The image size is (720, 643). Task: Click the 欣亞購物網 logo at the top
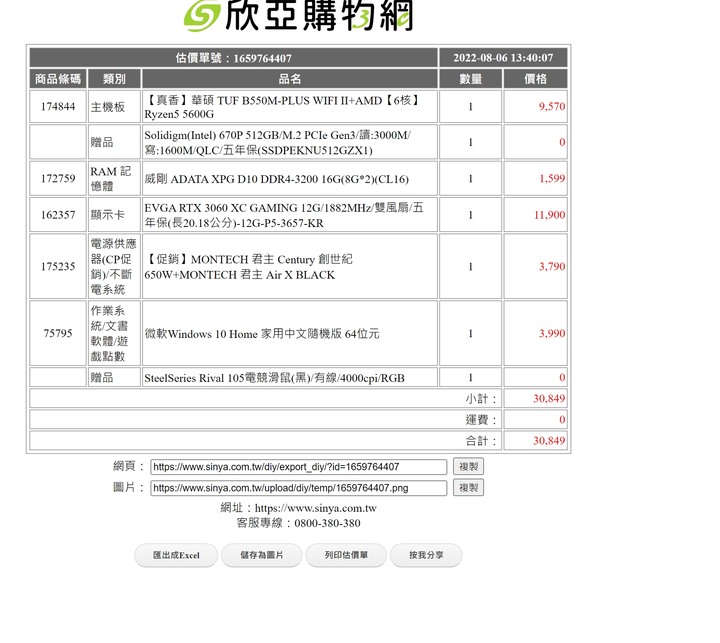pos(298,16)
